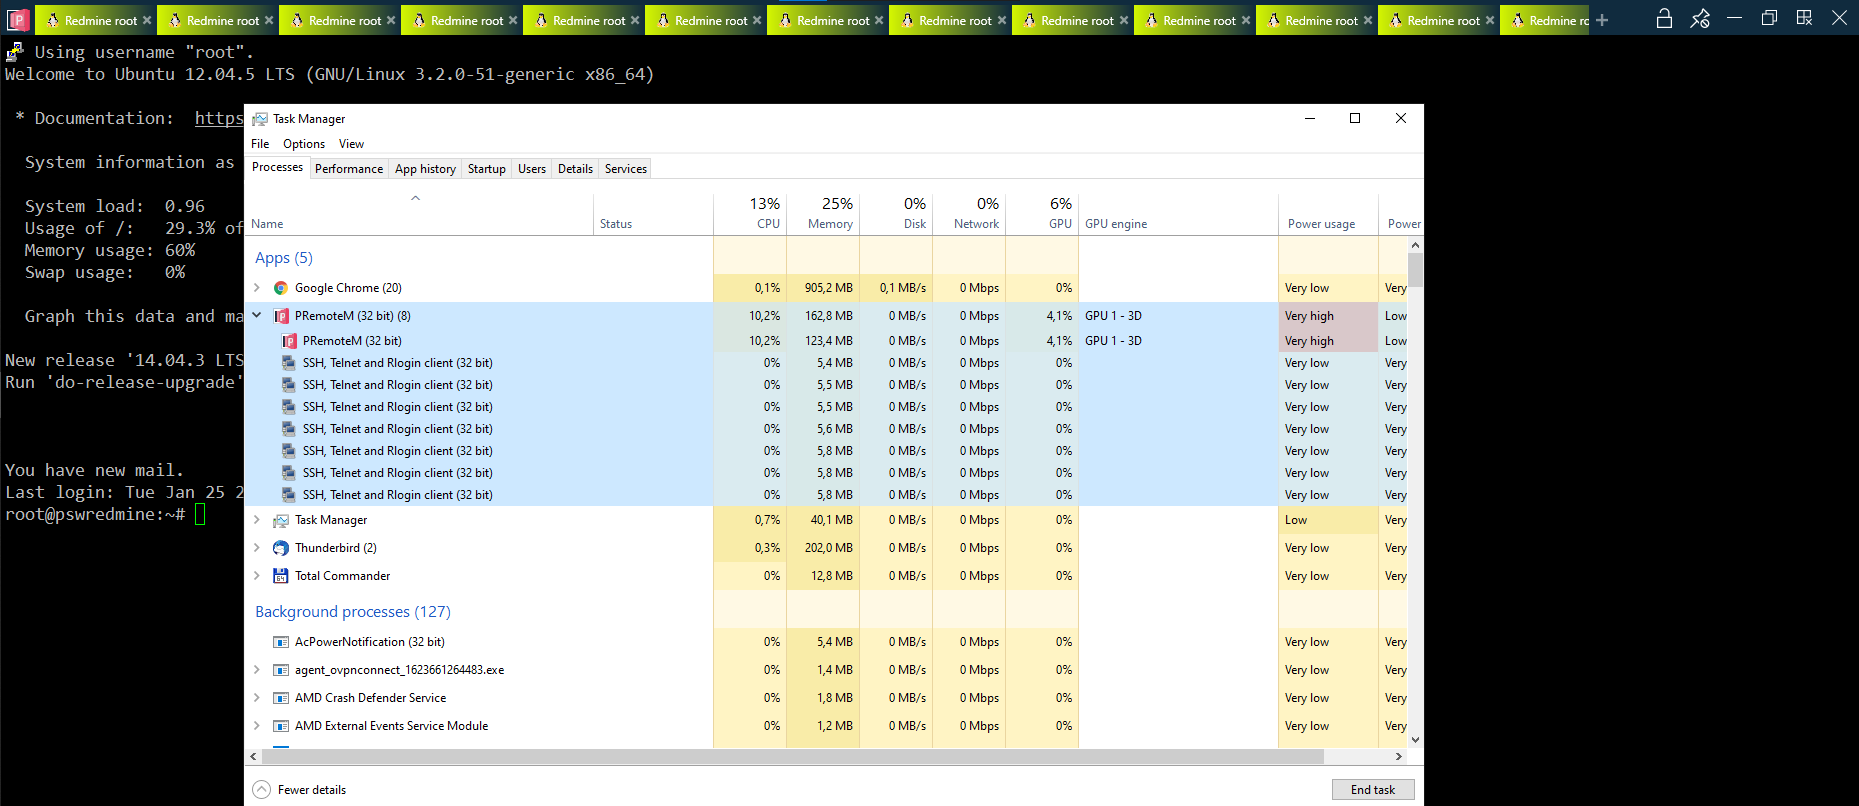This screenshot has width=1859, height=806.
Task: Click the Fewer details circle arrow icon
Action: (x=262, y=789)
